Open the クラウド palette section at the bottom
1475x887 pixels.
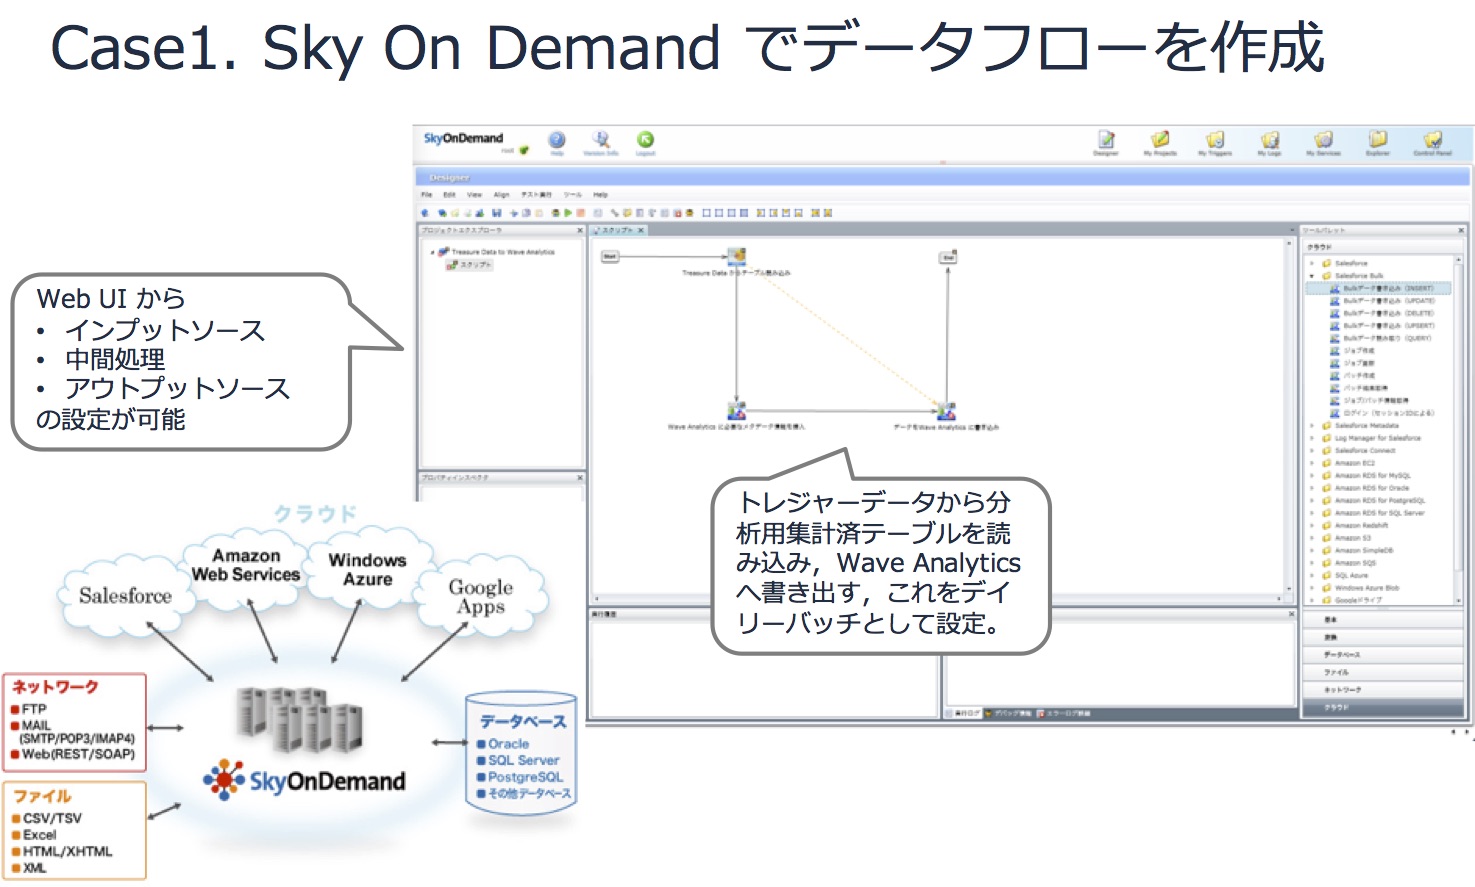1382,707
